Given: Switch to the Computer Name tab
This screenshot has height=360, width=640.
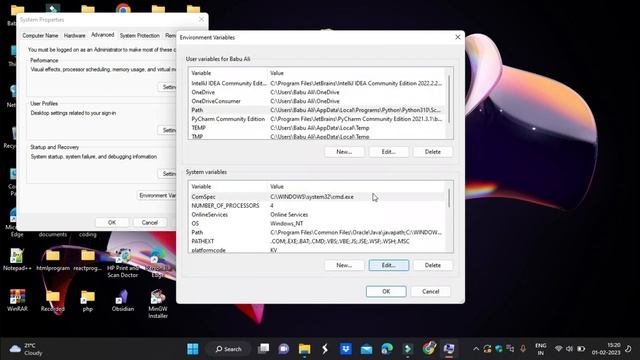Looking at the screenshot, I should [40, 36].
